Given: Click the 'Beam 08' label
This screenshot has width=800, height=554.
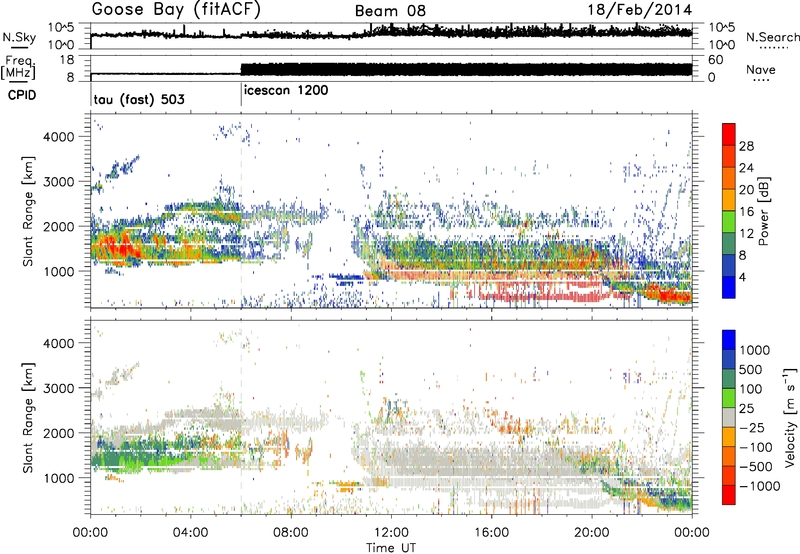Looking at the screenshot, I should (390, 11).
